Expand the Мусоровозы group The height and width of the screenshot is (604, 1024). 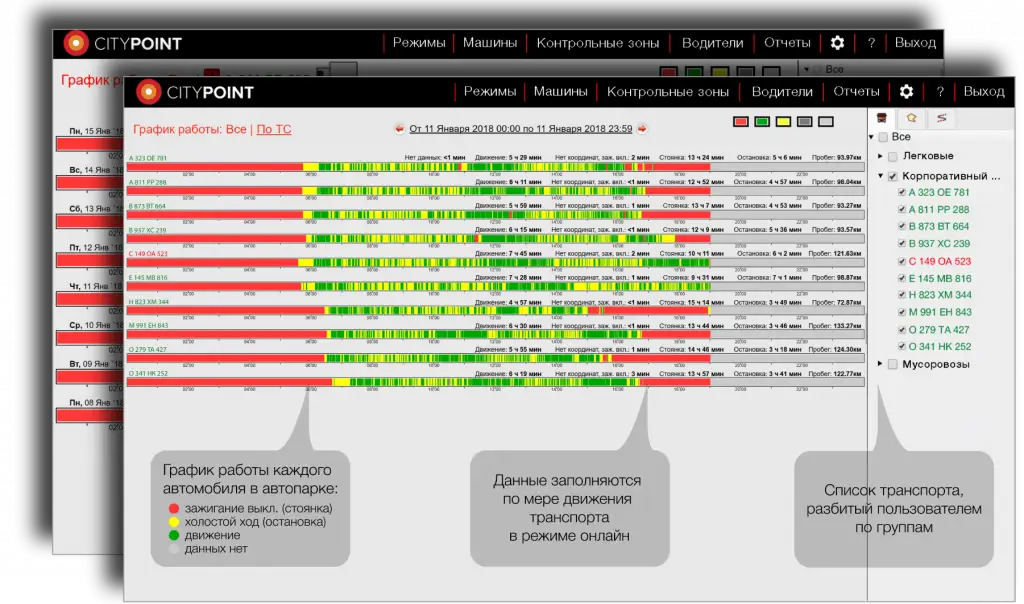[x=880, y=365]
